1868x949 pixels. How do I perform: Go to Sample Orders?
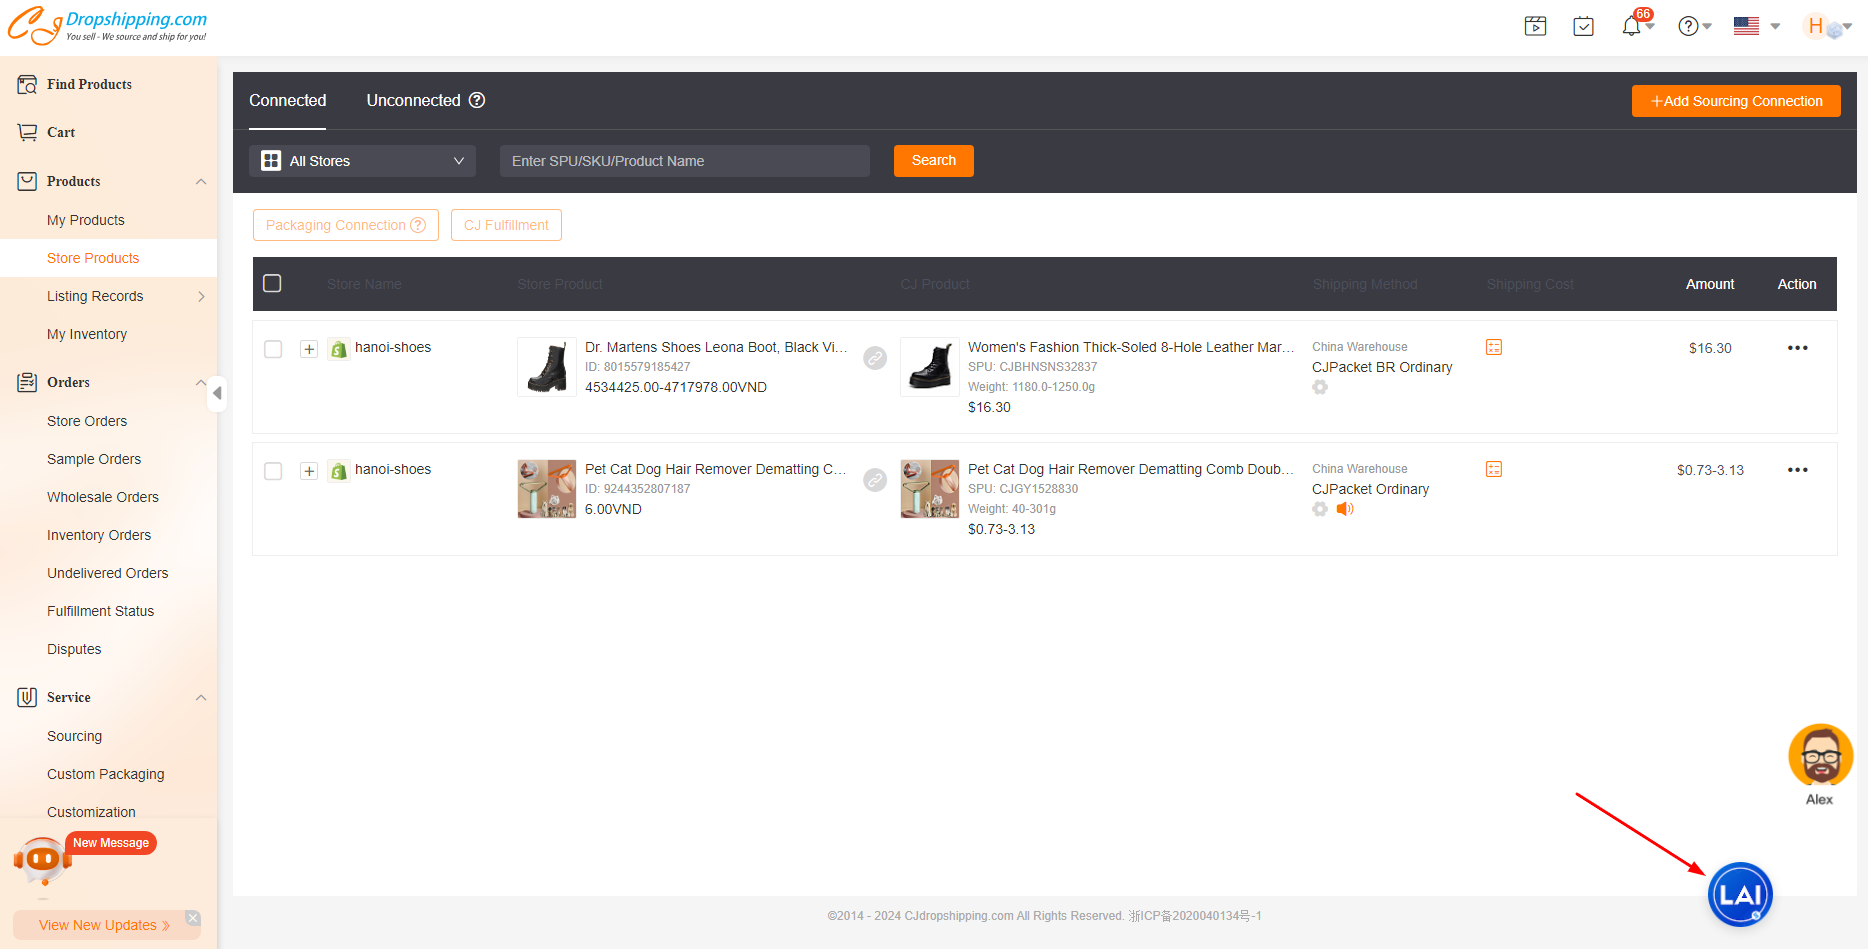[x=94, y=459]
